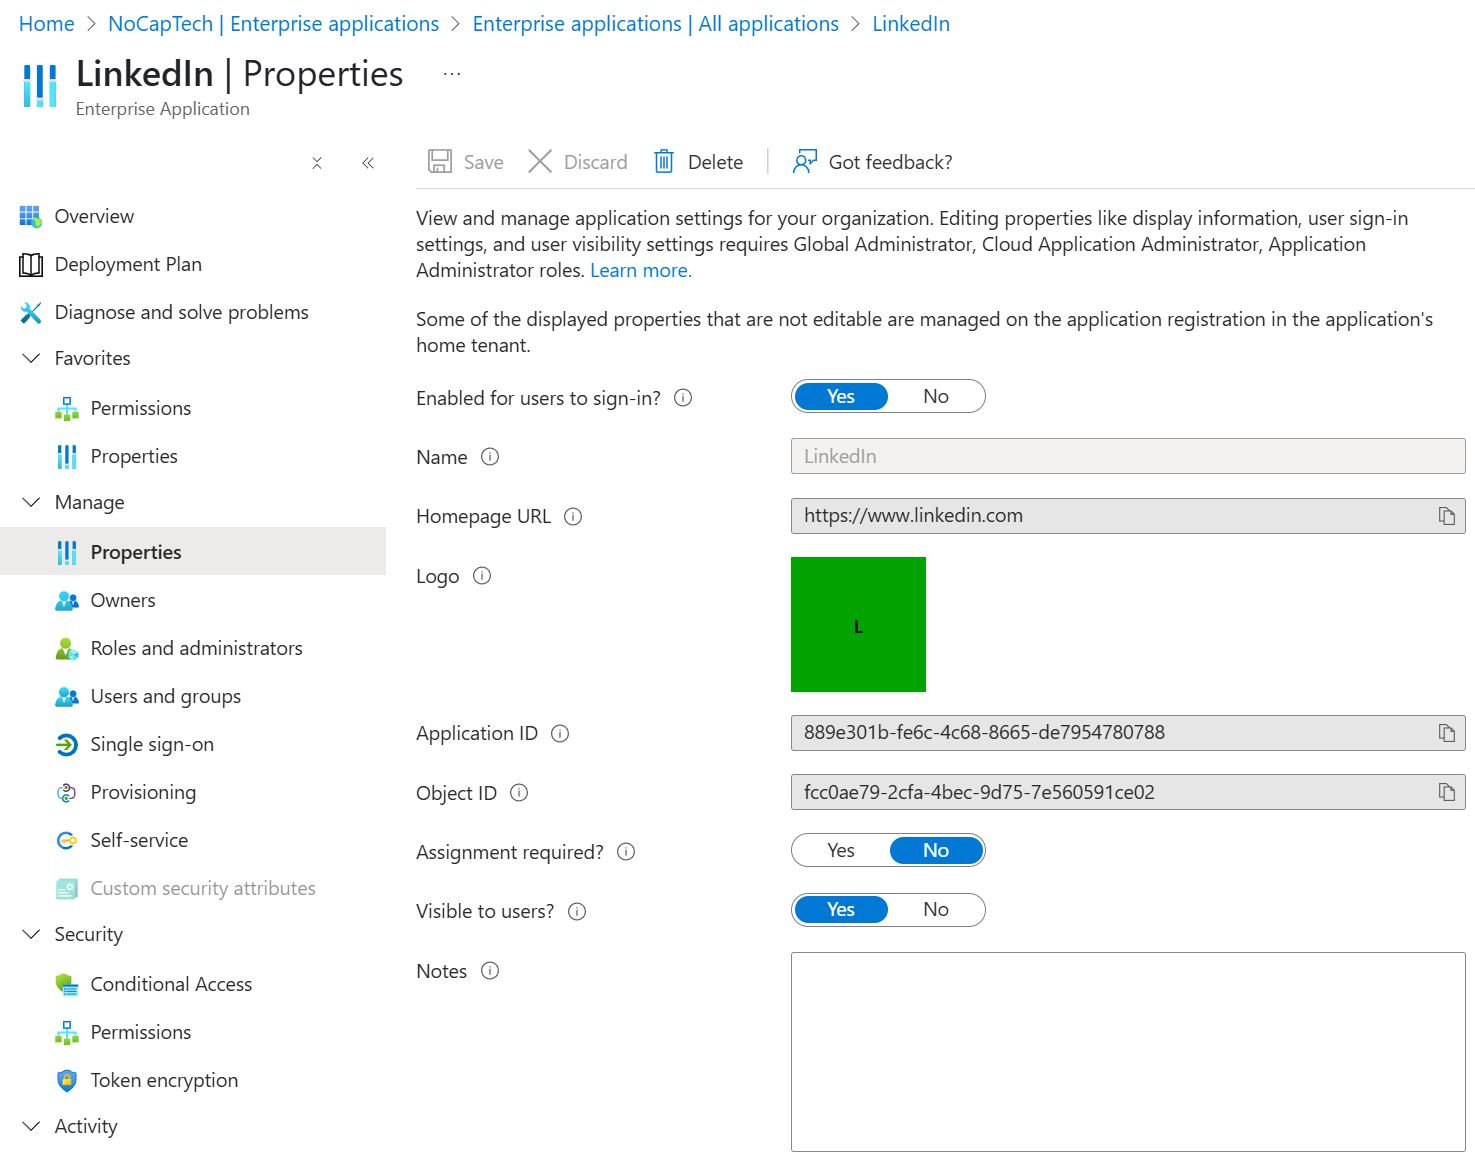Click the green L logo thumbnail

coord(858,624)
